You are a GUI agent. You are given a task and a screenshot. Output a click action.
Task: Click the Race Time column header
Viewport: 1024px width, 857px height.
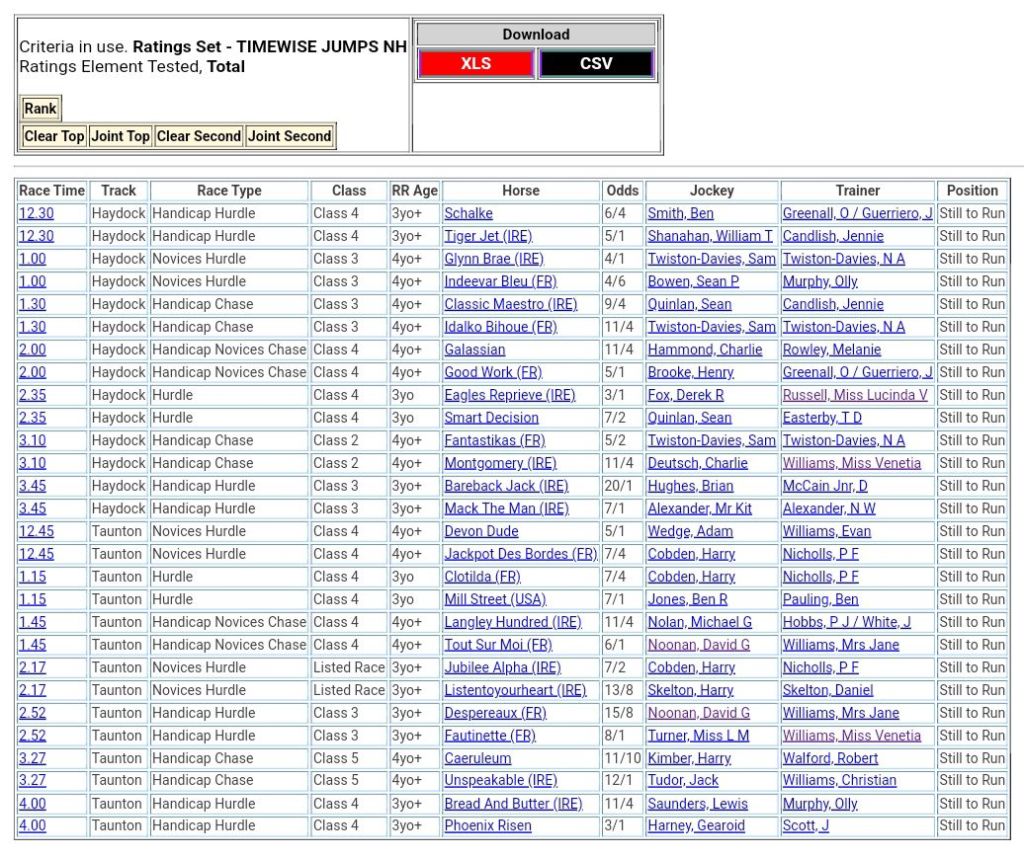click(52, 190)
